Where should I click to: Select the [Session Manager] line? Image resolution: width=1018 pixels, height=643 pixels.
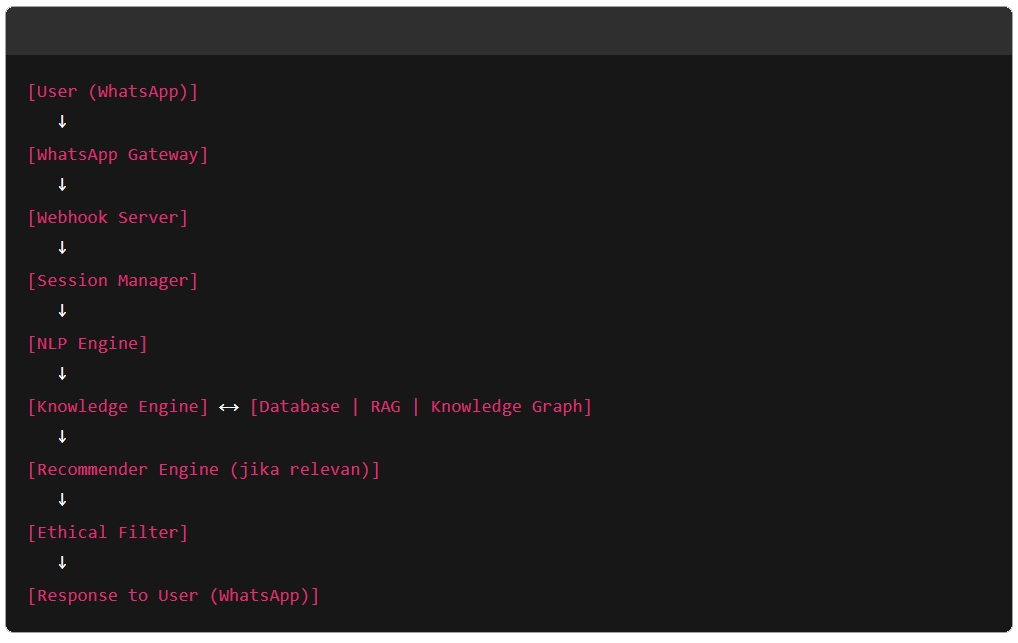point(113,281)
